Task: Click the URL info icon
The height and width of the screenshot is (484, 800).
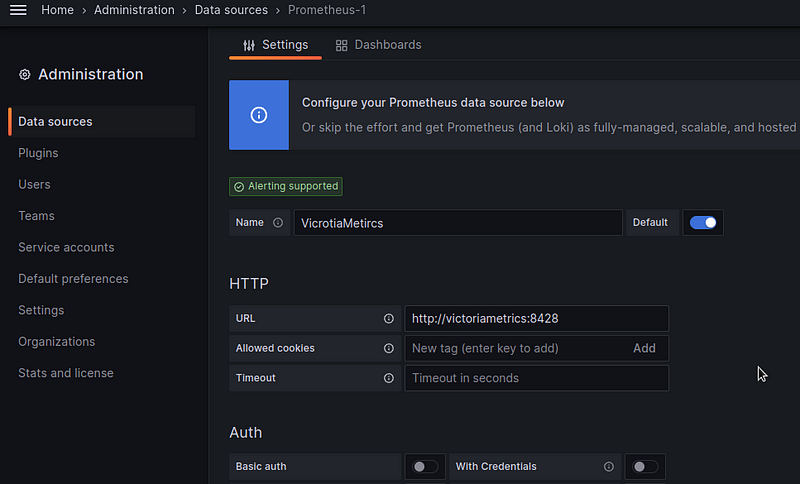Action: pos(389,318)
